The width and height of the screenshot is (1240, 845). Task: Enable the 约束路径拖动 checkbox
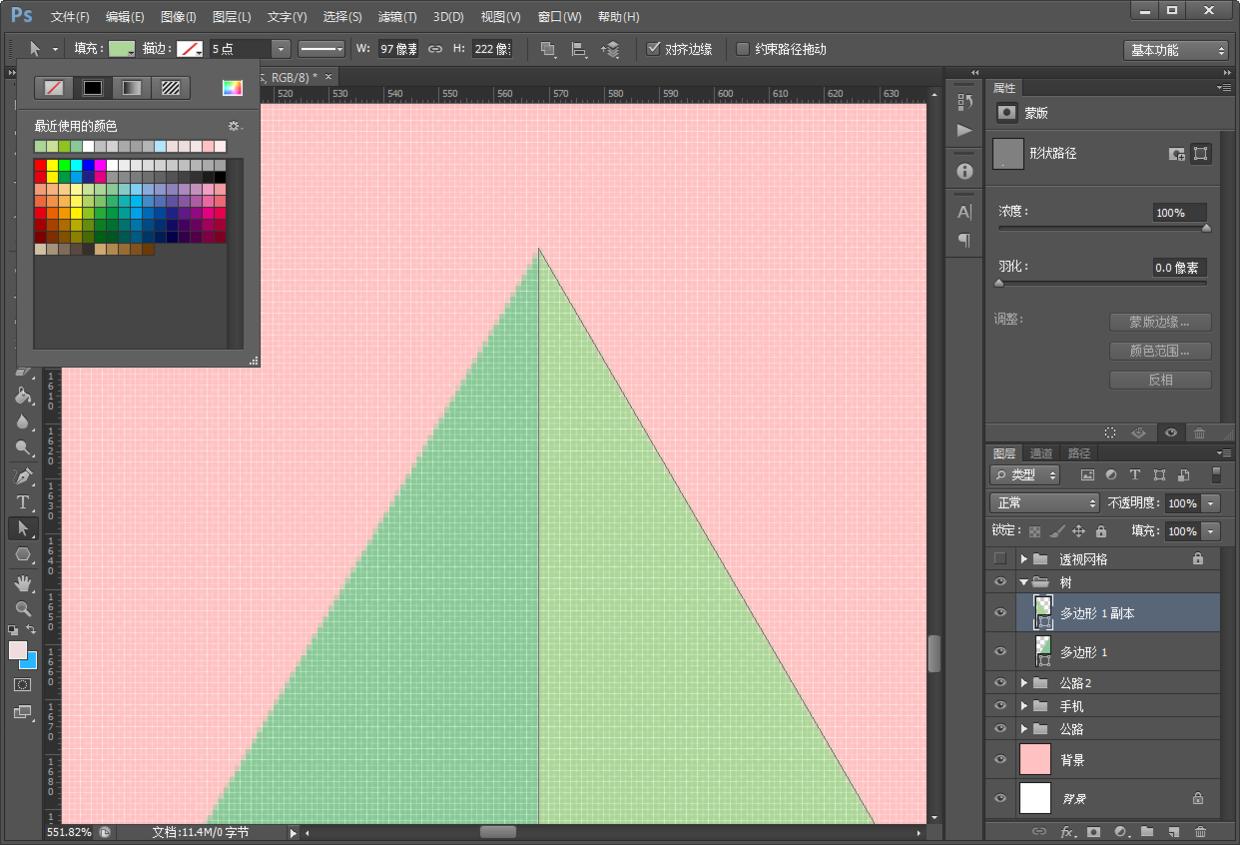click(743, 49)
